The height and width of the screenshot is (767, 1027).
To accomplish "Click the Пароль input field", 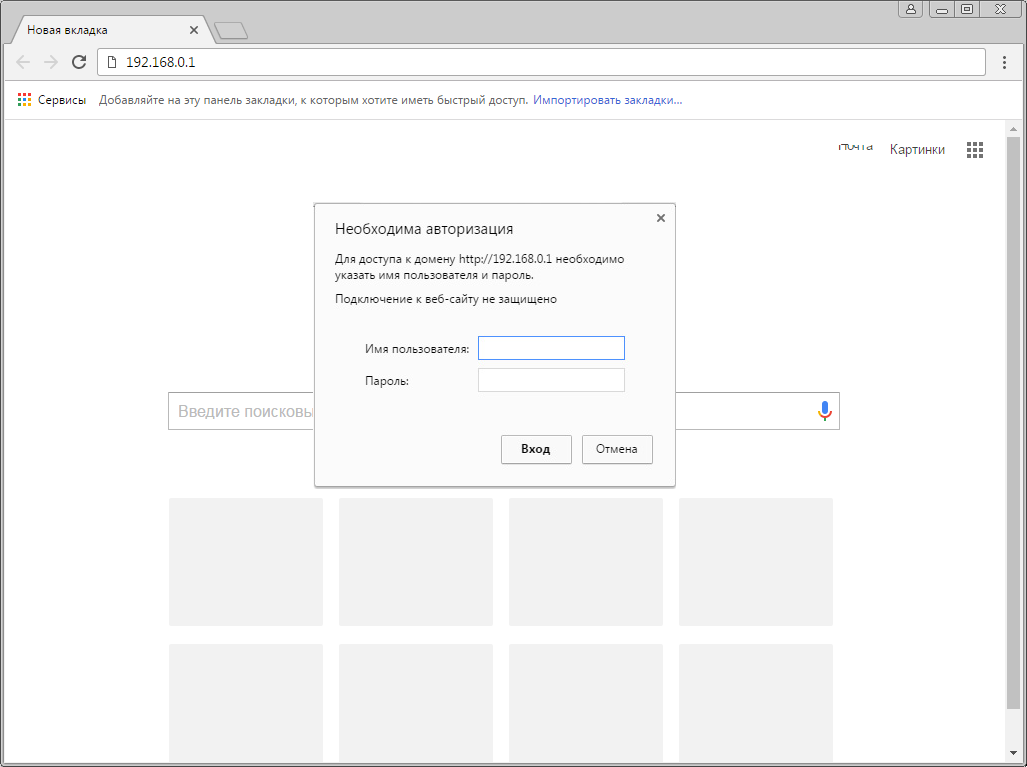I will (x=551, y=380).
